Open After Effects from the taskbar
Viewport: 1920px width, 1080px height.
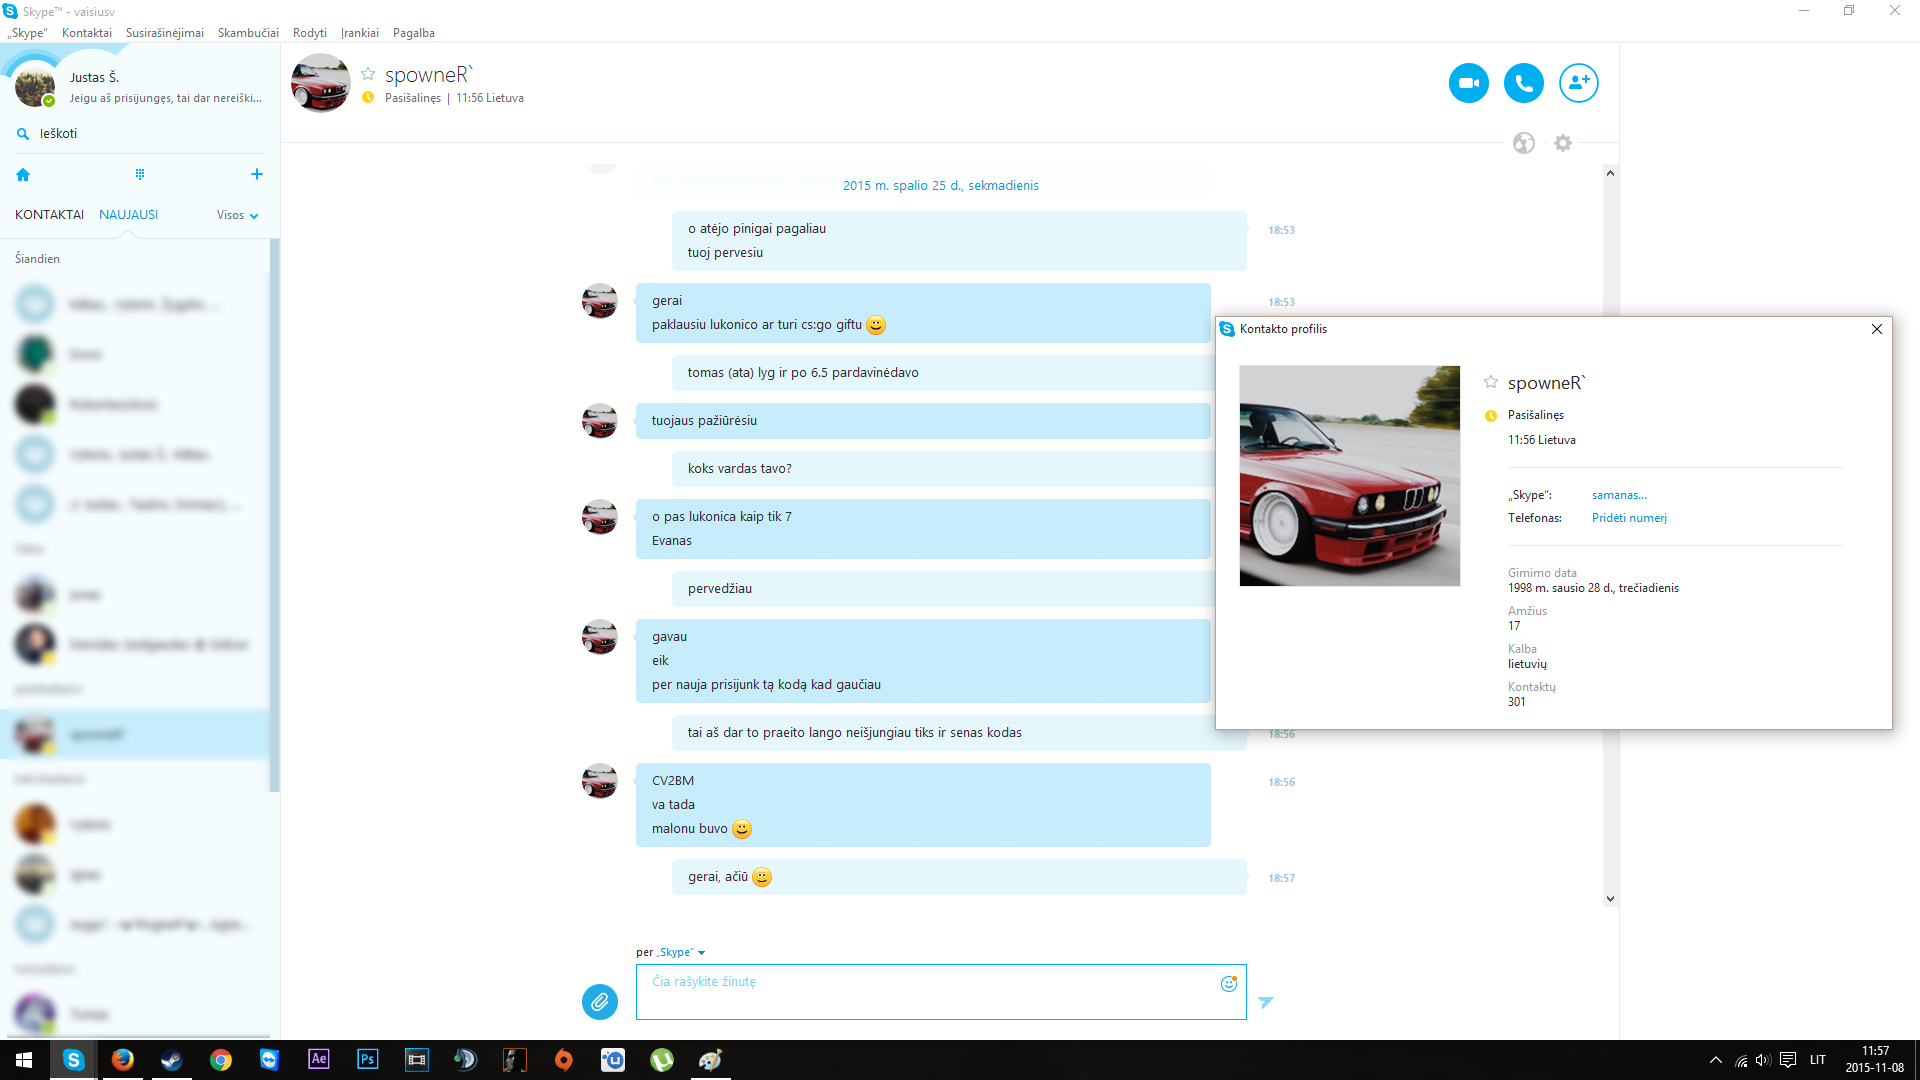click(x=318, y=1060)
